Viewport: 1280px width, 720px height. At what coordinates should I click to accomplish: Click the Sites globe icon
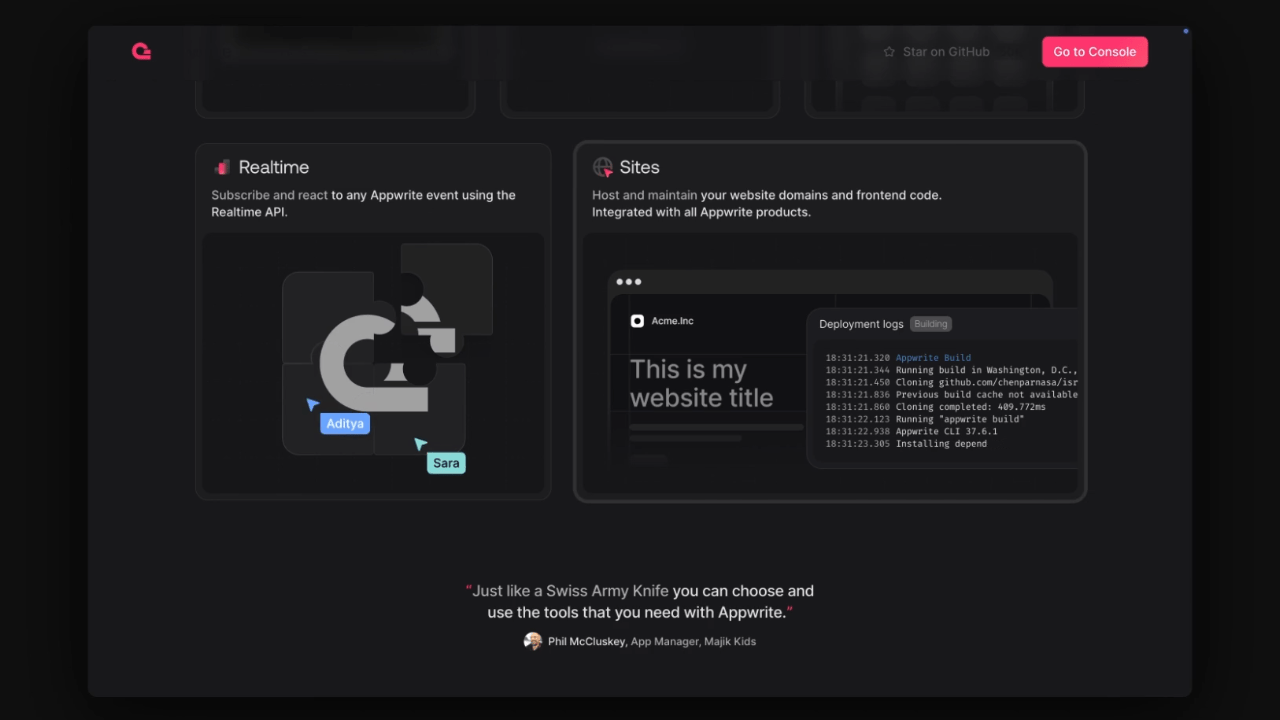pos(602,168)
